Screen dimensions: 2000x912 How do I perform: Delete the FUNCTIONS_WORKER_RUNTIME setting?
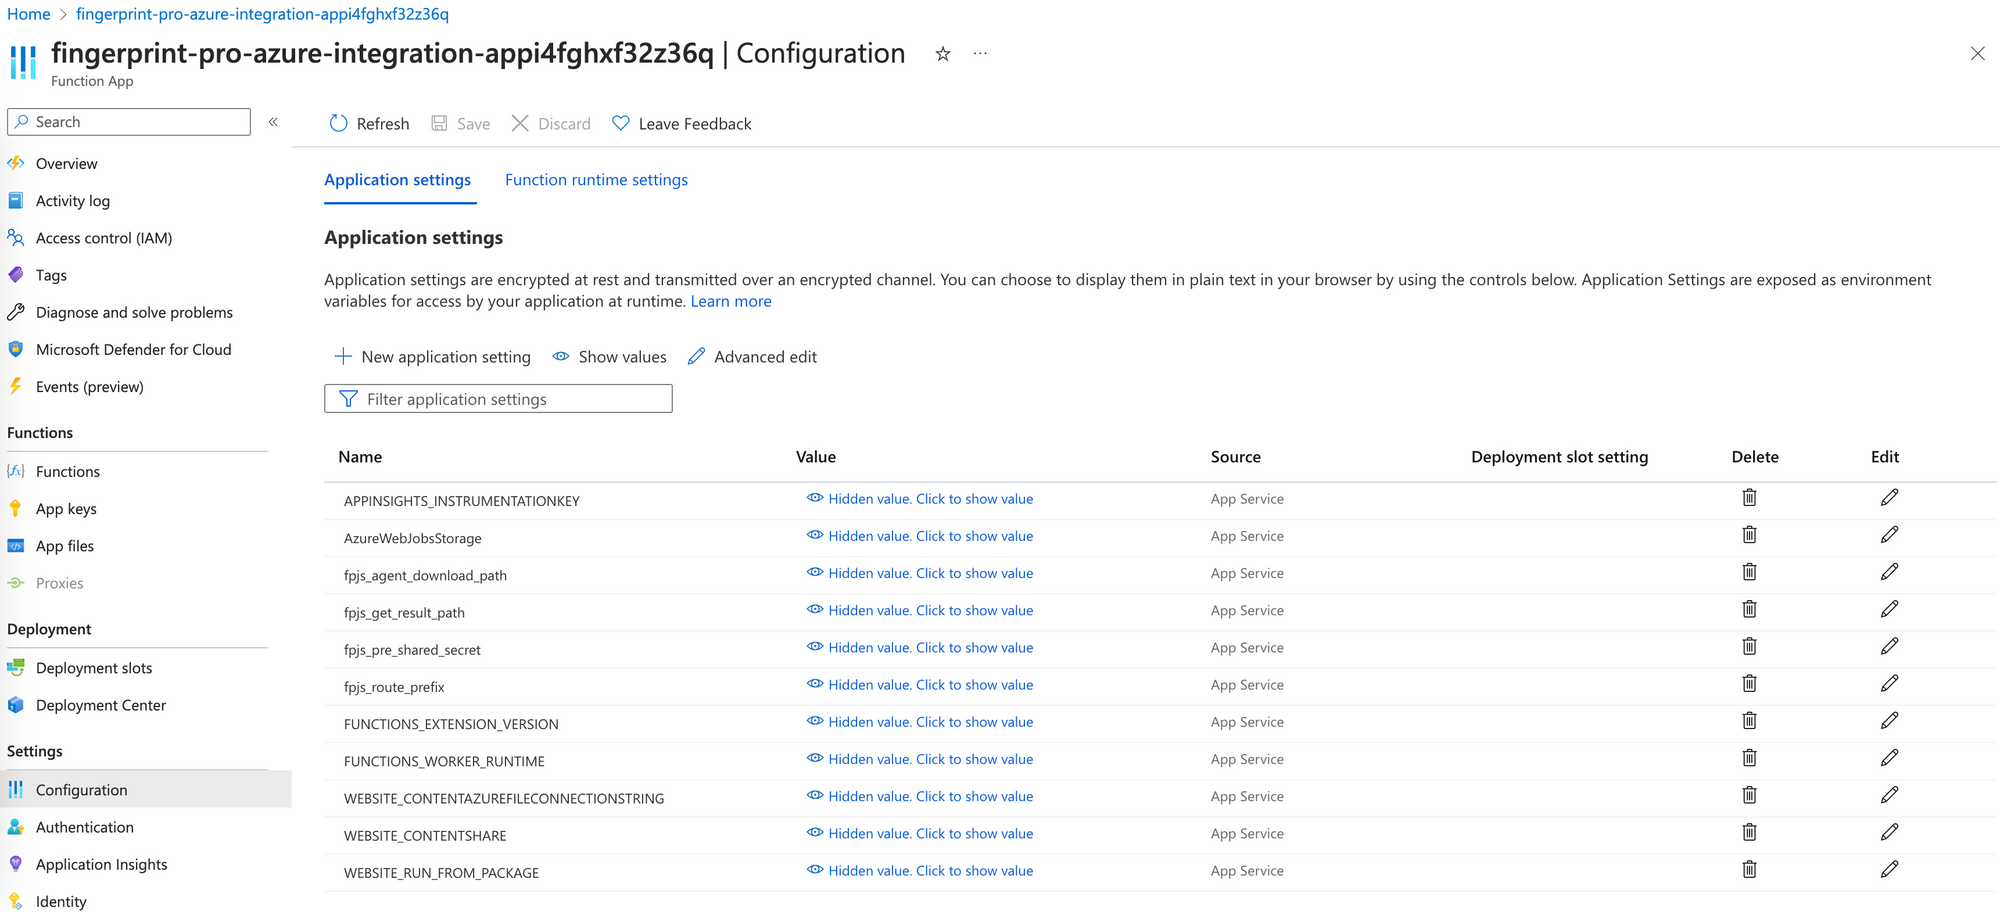pos(1749,758)
